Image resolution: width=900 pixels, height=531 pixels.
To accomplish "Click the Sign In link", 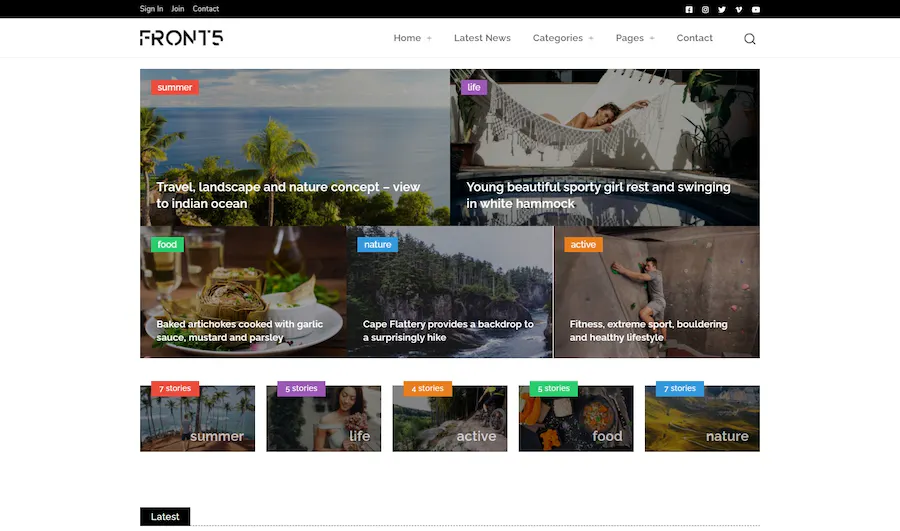I will pos(152,9).
